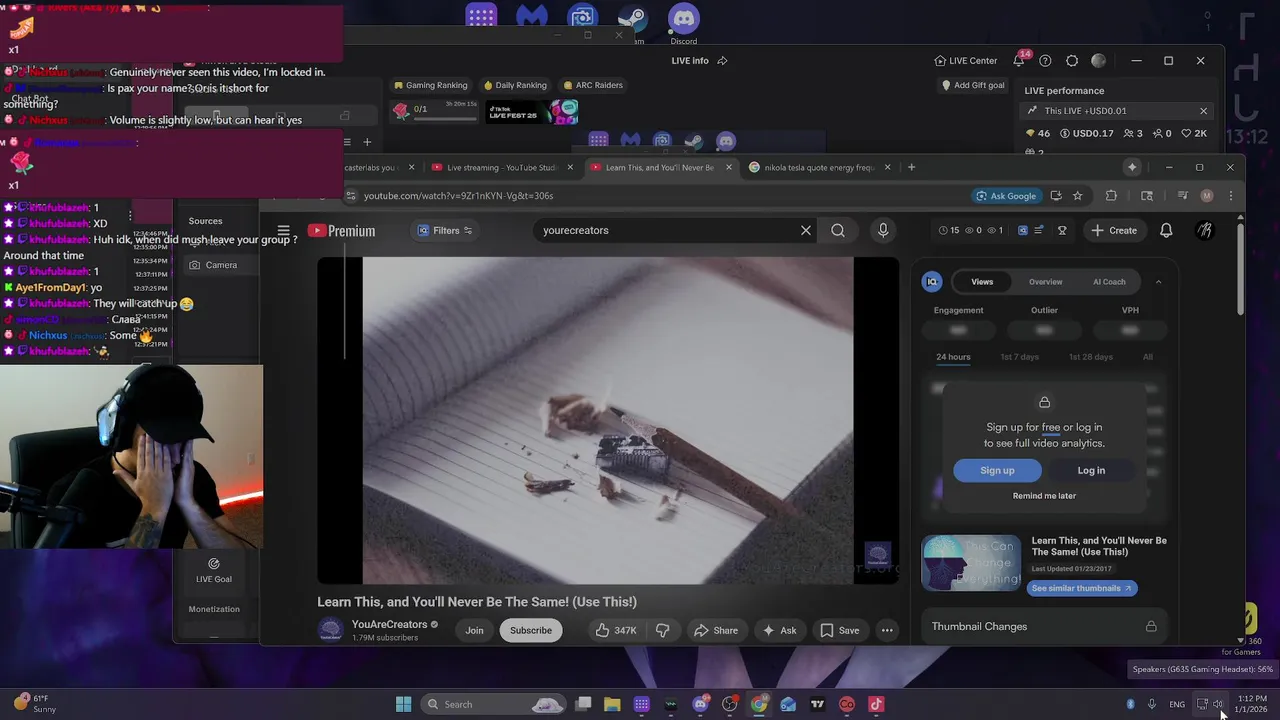Click the ARC Raiders tag
The width and height of the screenshot is (1280, 720).
click(x=593, y=86)
